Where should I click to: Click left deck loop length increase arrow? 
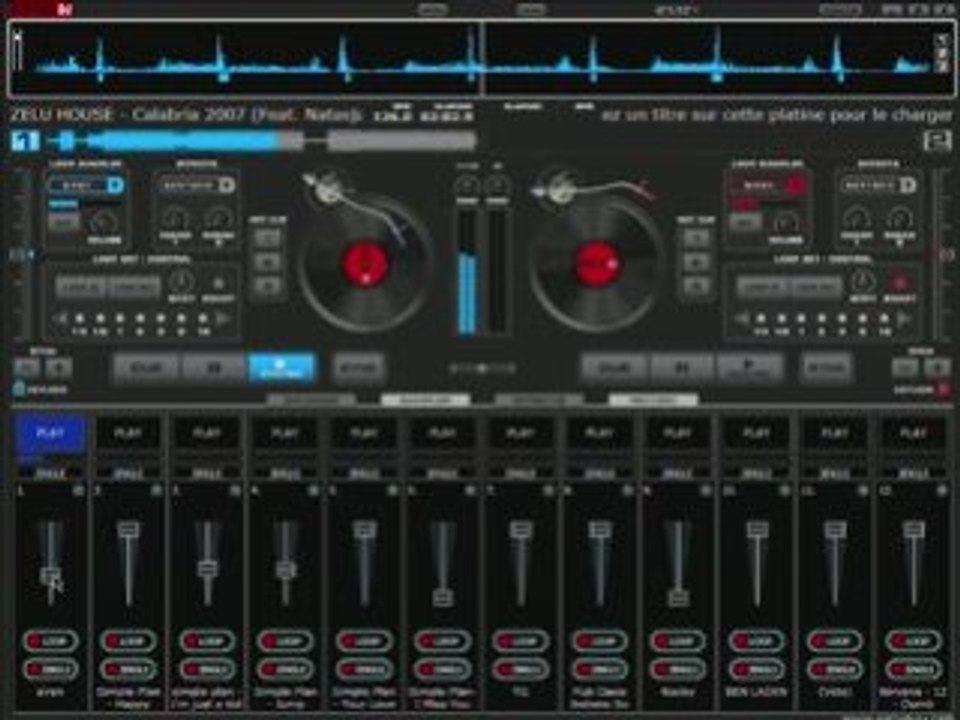pos(222,318)
